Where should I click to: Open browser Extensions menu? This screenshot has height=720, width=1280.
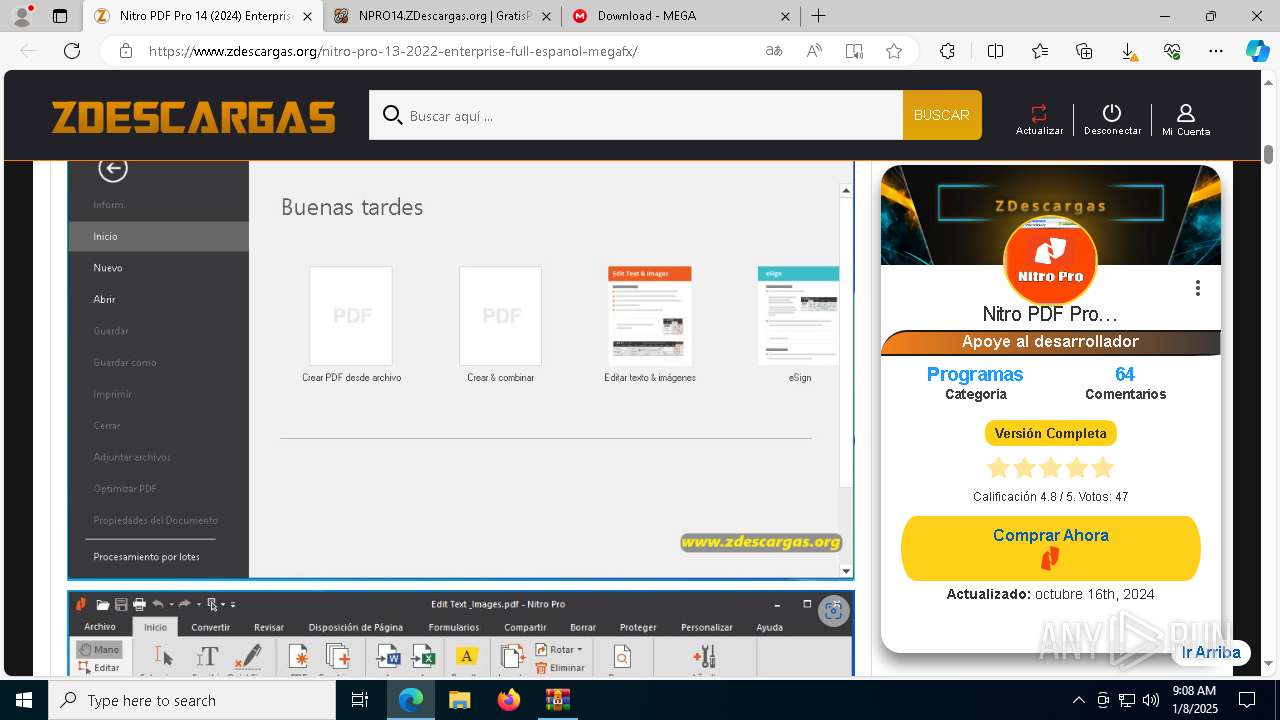pyautogui.click(x=947, y=51)
